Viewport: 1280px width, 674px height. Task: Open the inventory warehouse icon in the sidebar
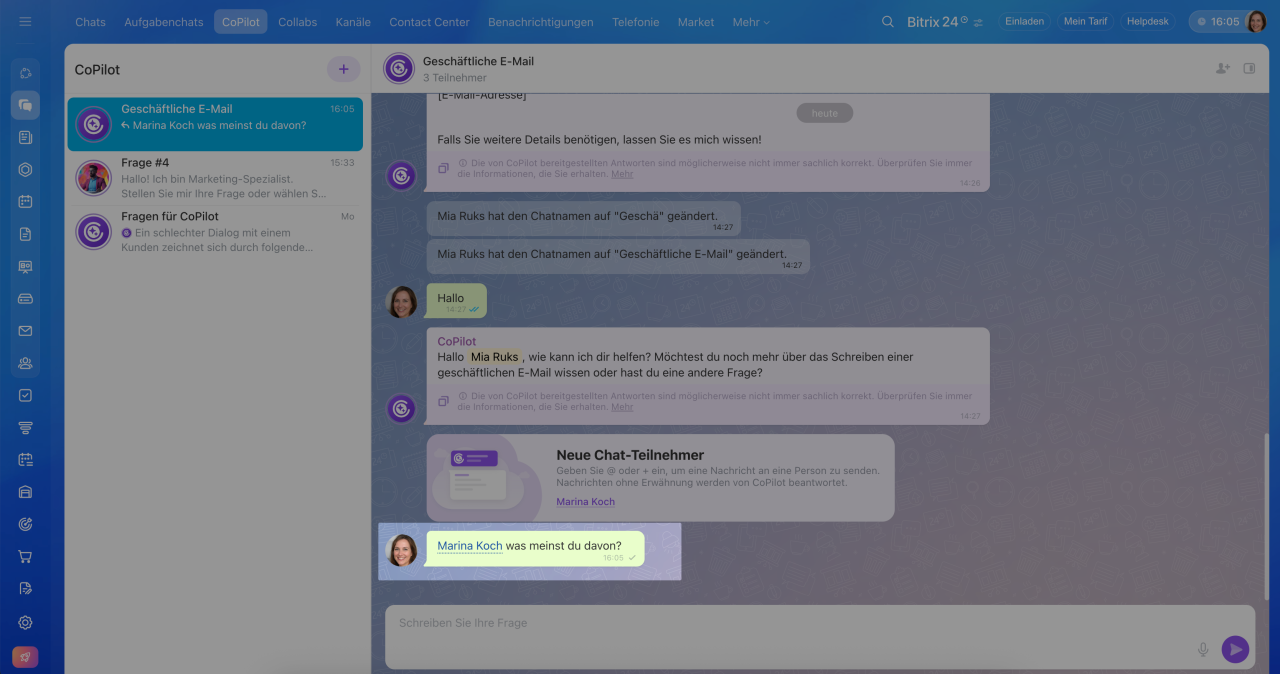(25, 492)
